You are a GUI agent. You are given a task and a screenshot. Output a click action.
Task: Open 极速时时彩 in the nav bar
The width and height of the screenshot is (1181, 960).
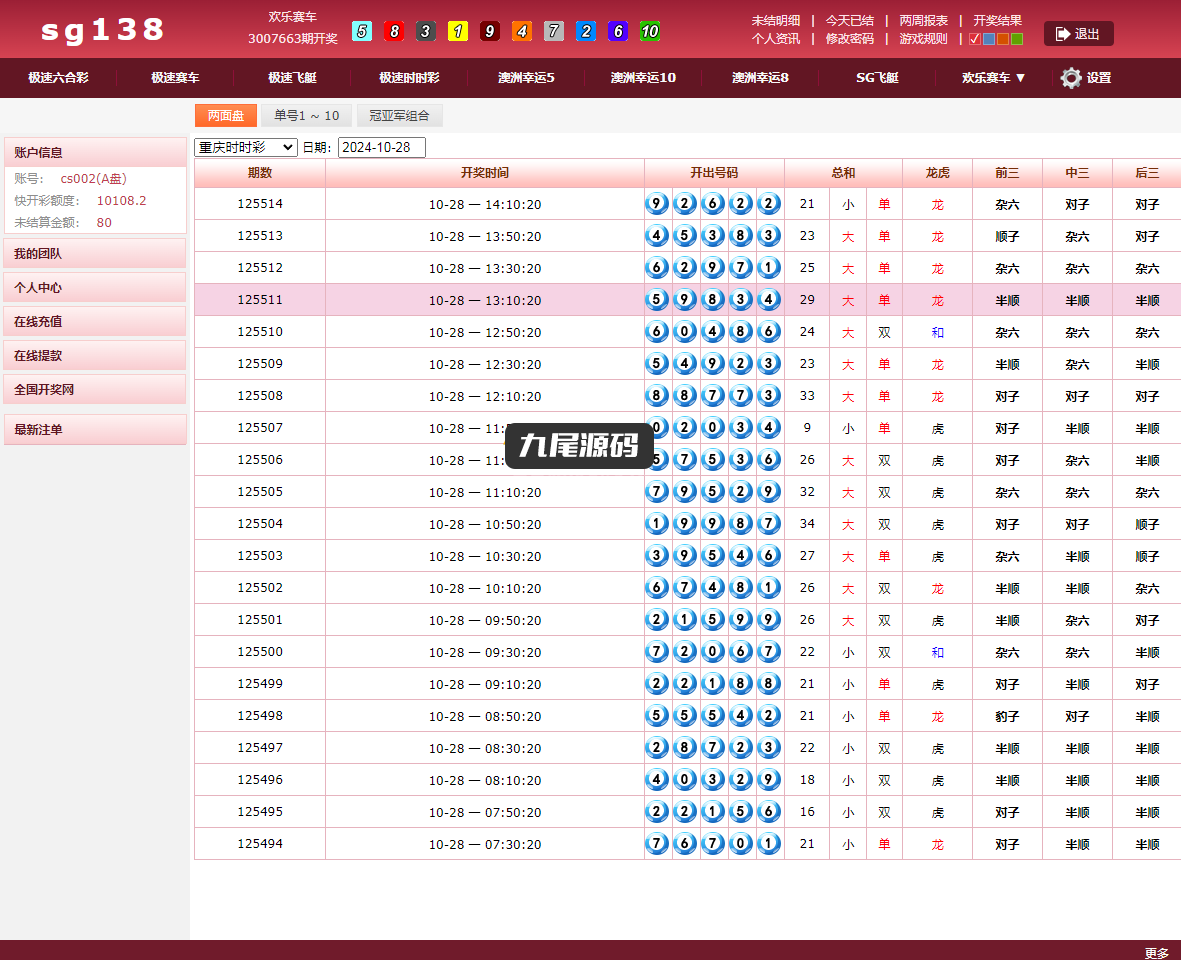pyautogui.click(x=409, y=78)
